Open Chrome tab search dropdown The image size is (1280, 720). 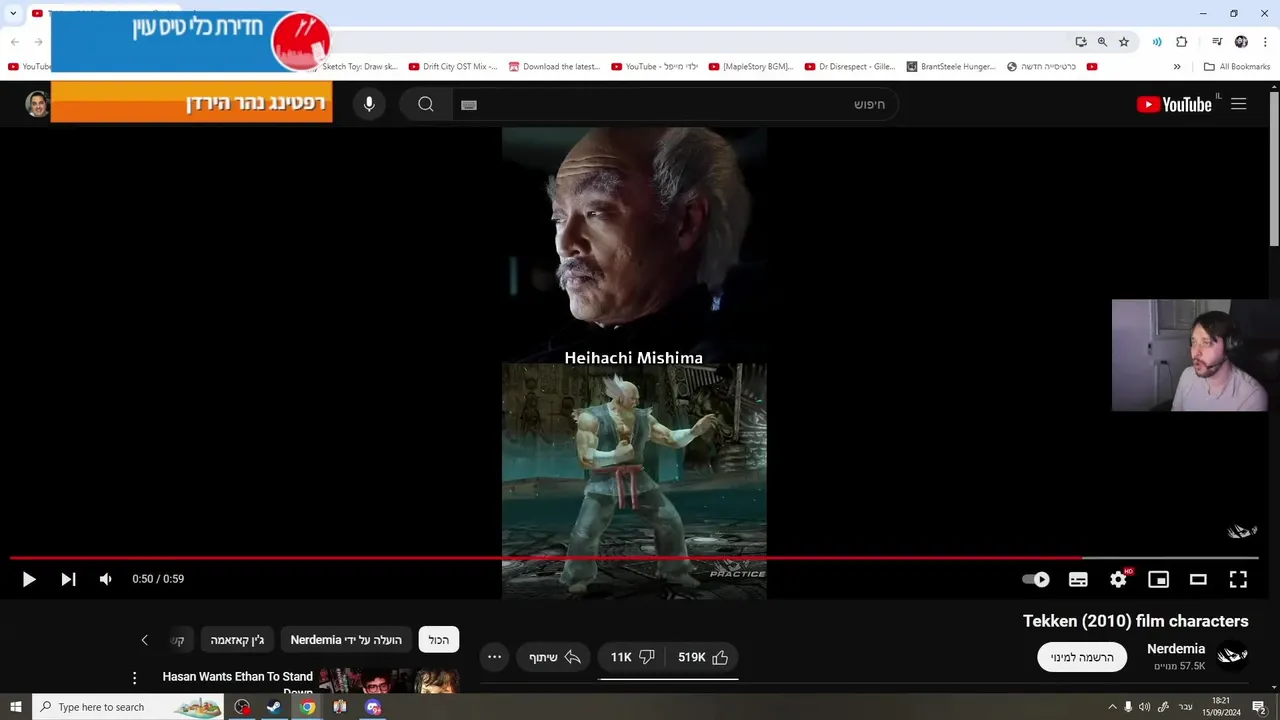[13, 14]
